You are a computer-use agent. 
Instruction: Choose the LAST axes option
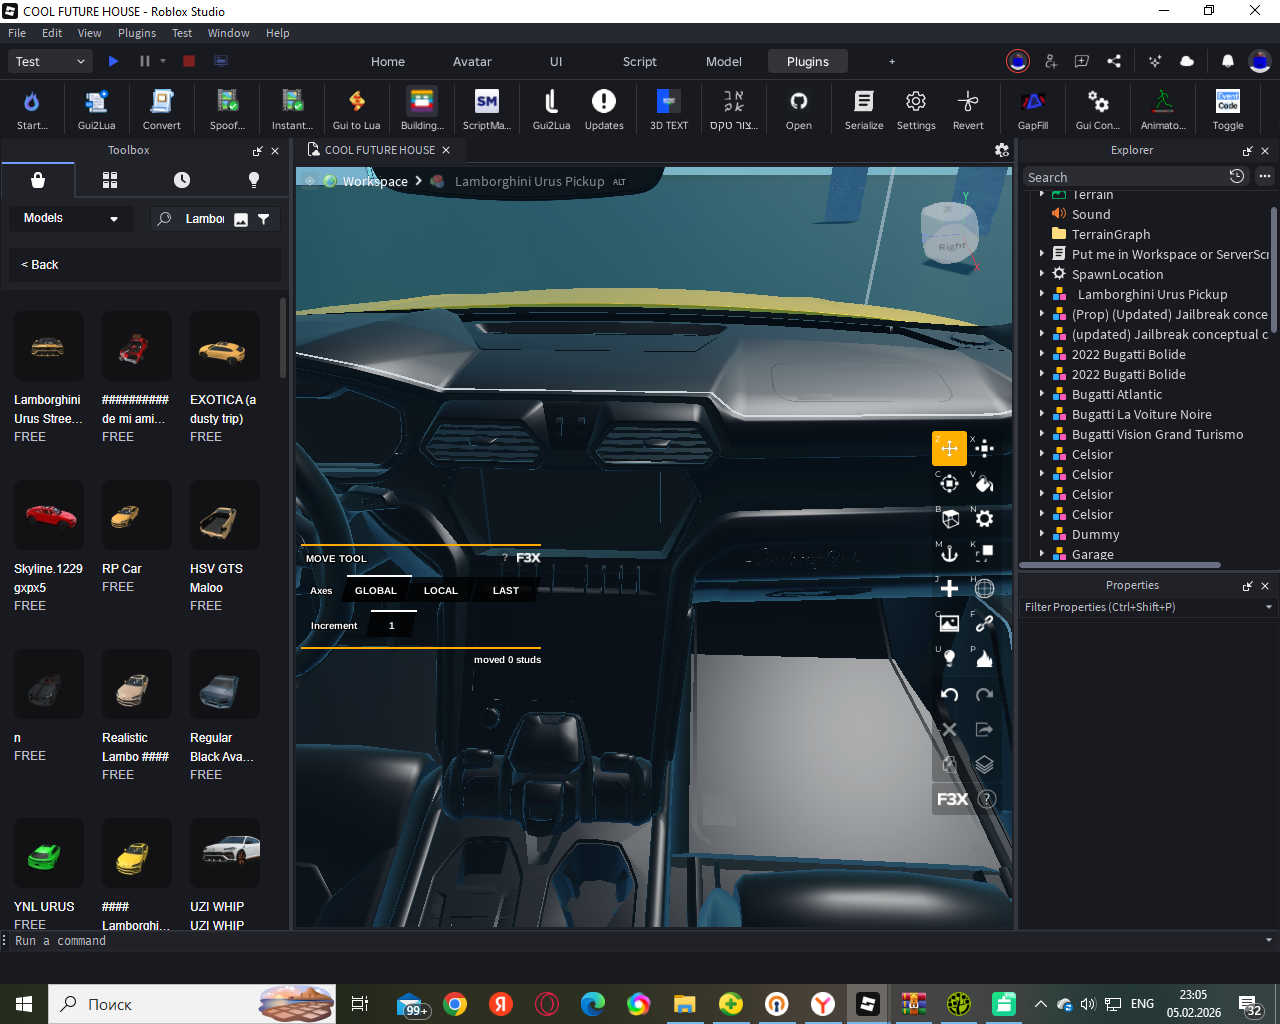coord(505,591)
